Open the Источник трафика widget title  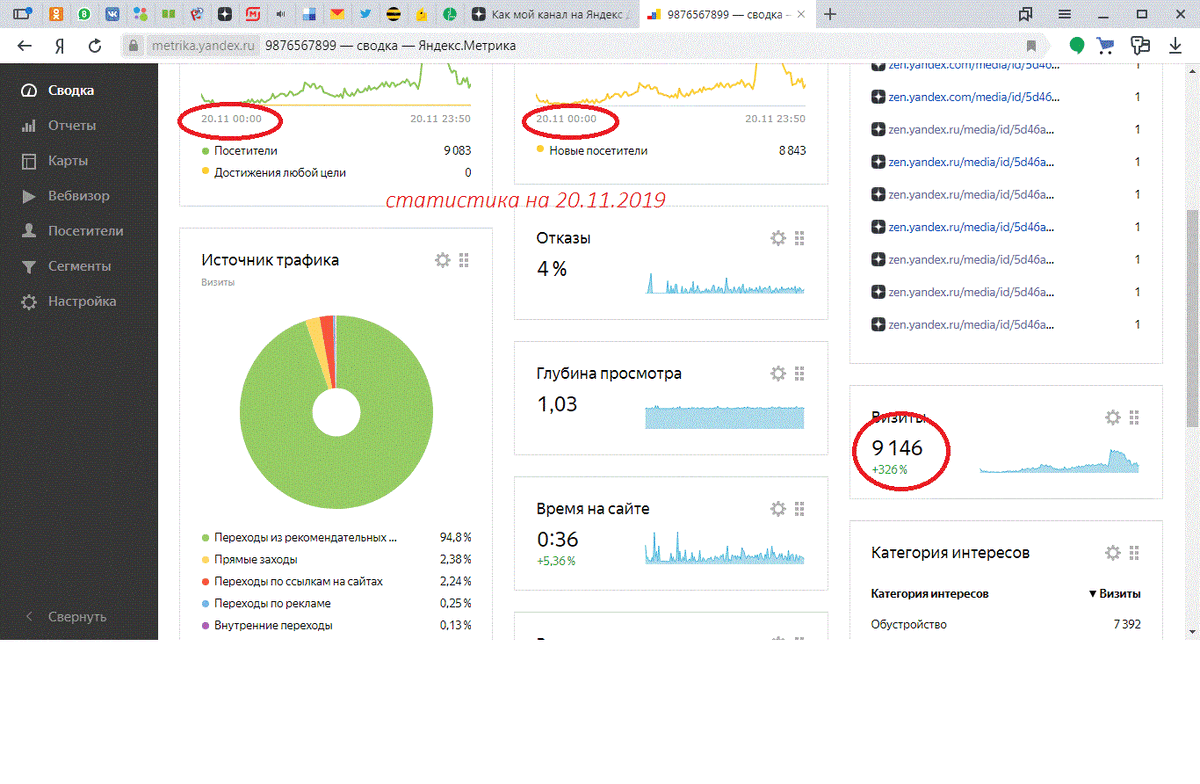[270, 260]
